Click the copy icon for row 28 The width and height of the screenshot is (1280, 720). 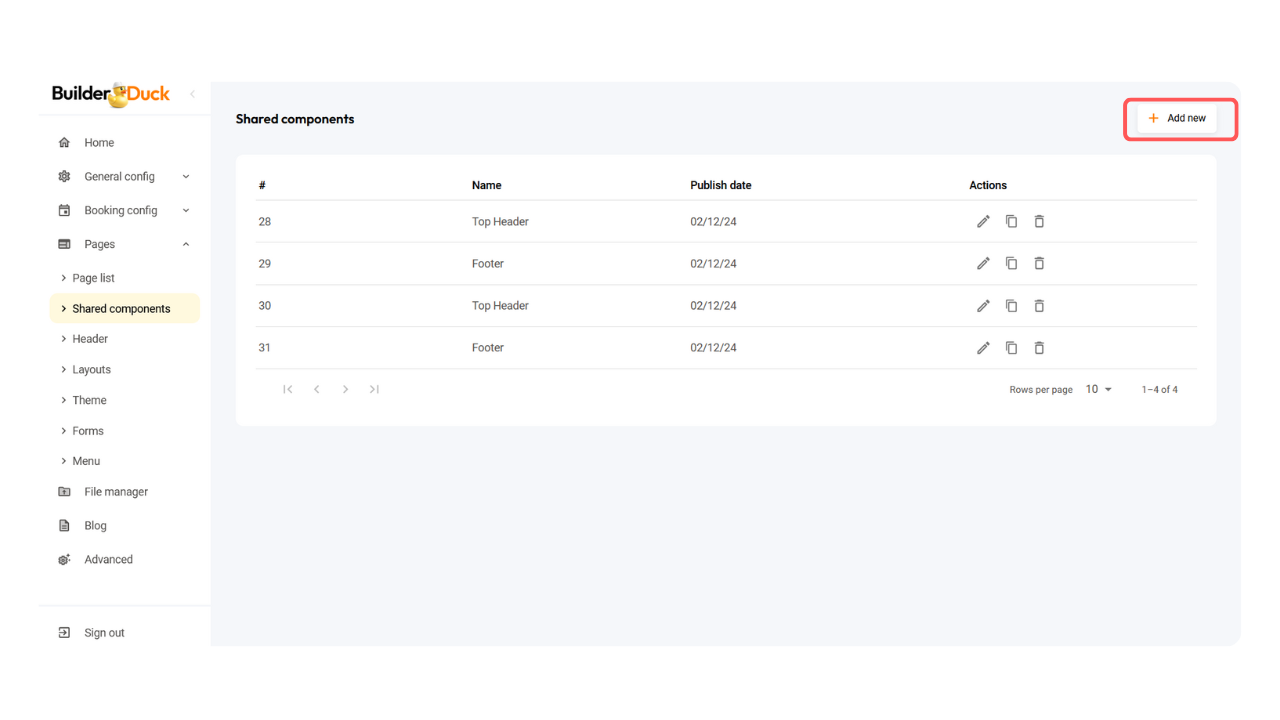tap(1011, 221)
